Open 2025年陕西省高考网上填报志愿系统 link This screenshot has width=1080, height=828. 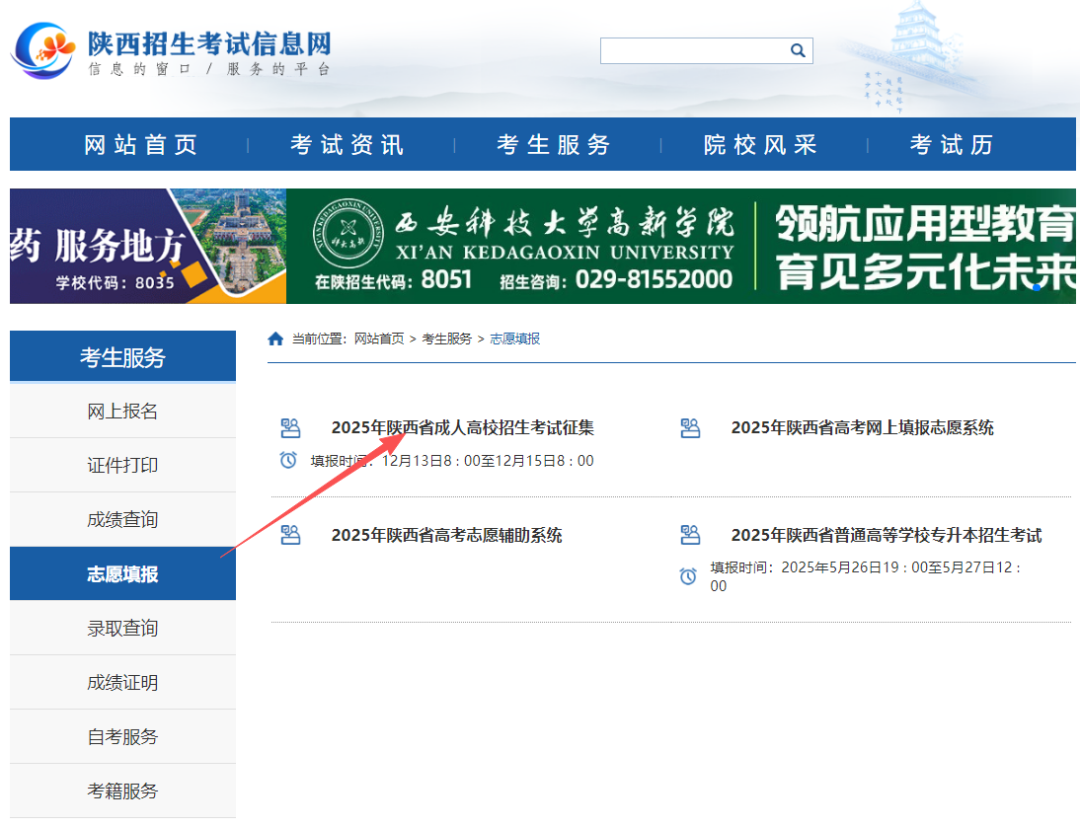862,428
